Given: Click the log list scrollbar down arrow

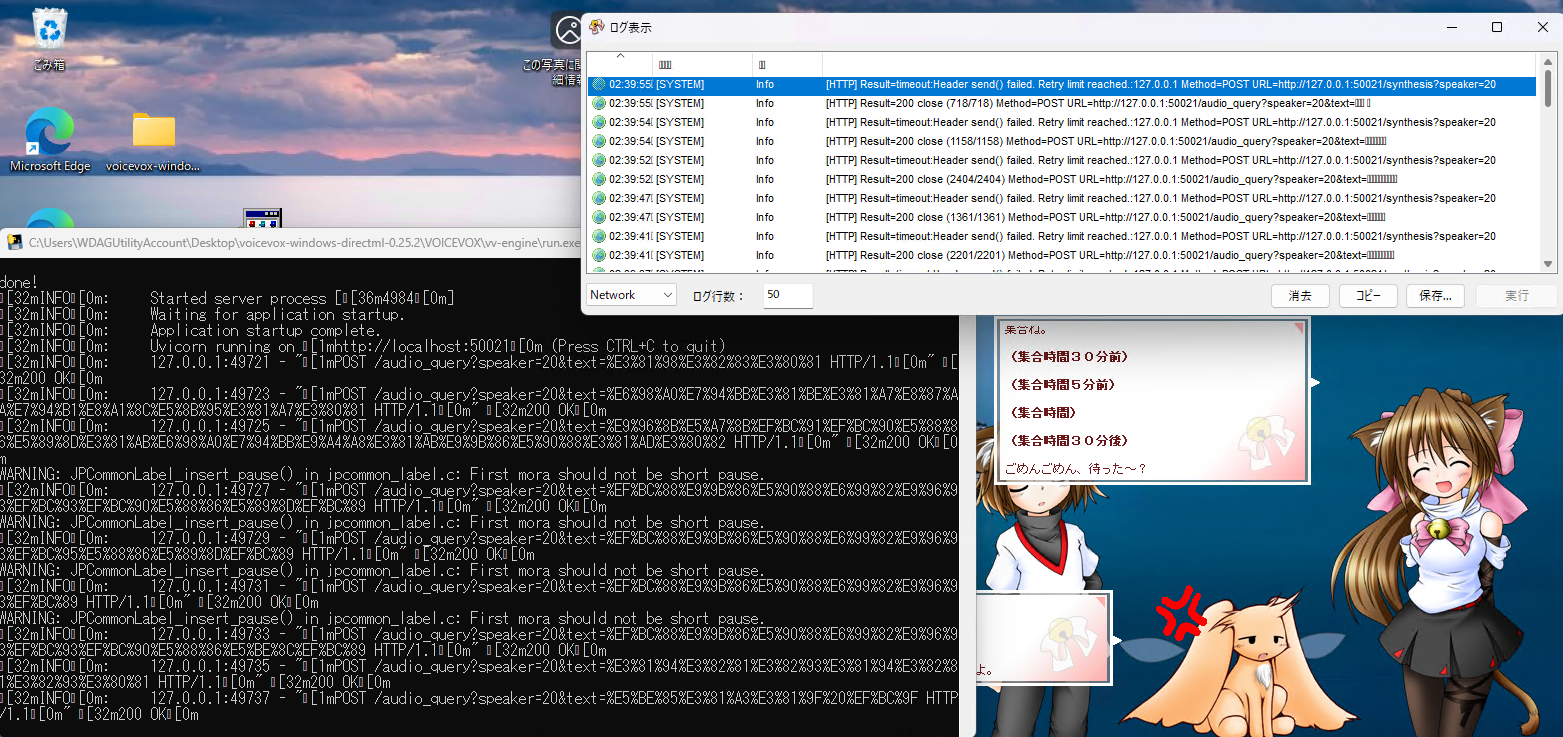Looking at the screenshot, I should [x=1548, y=264].
